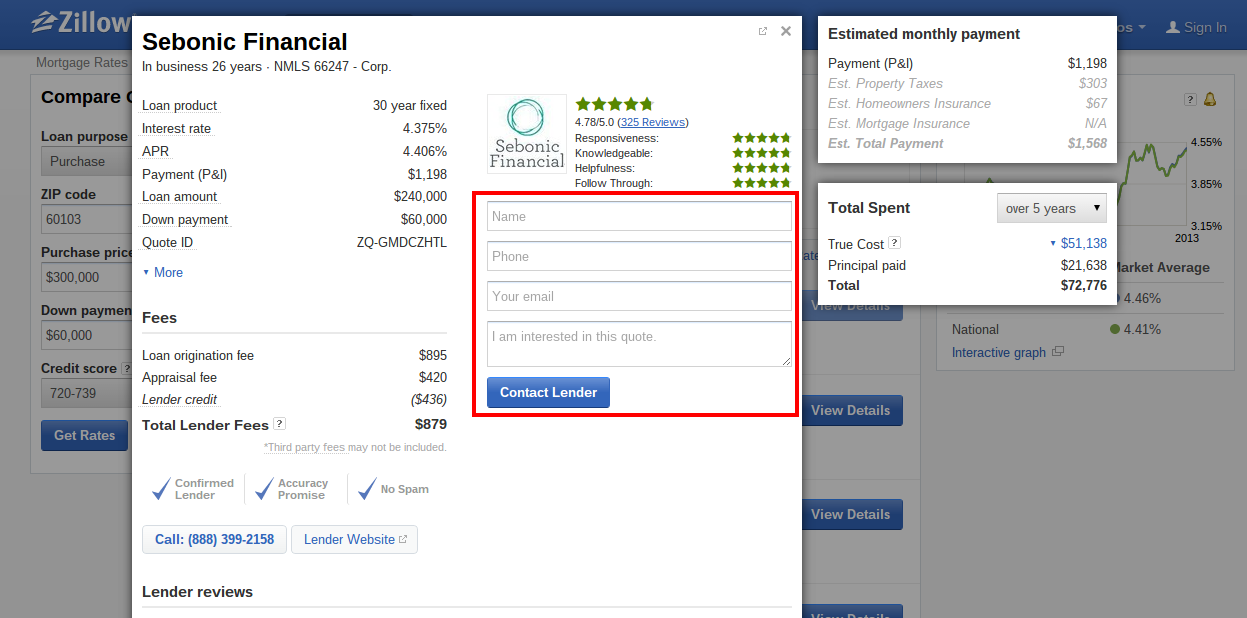Open the 325 Reviews link
This screenshot has width=1247, height=618.
(652, 122)
